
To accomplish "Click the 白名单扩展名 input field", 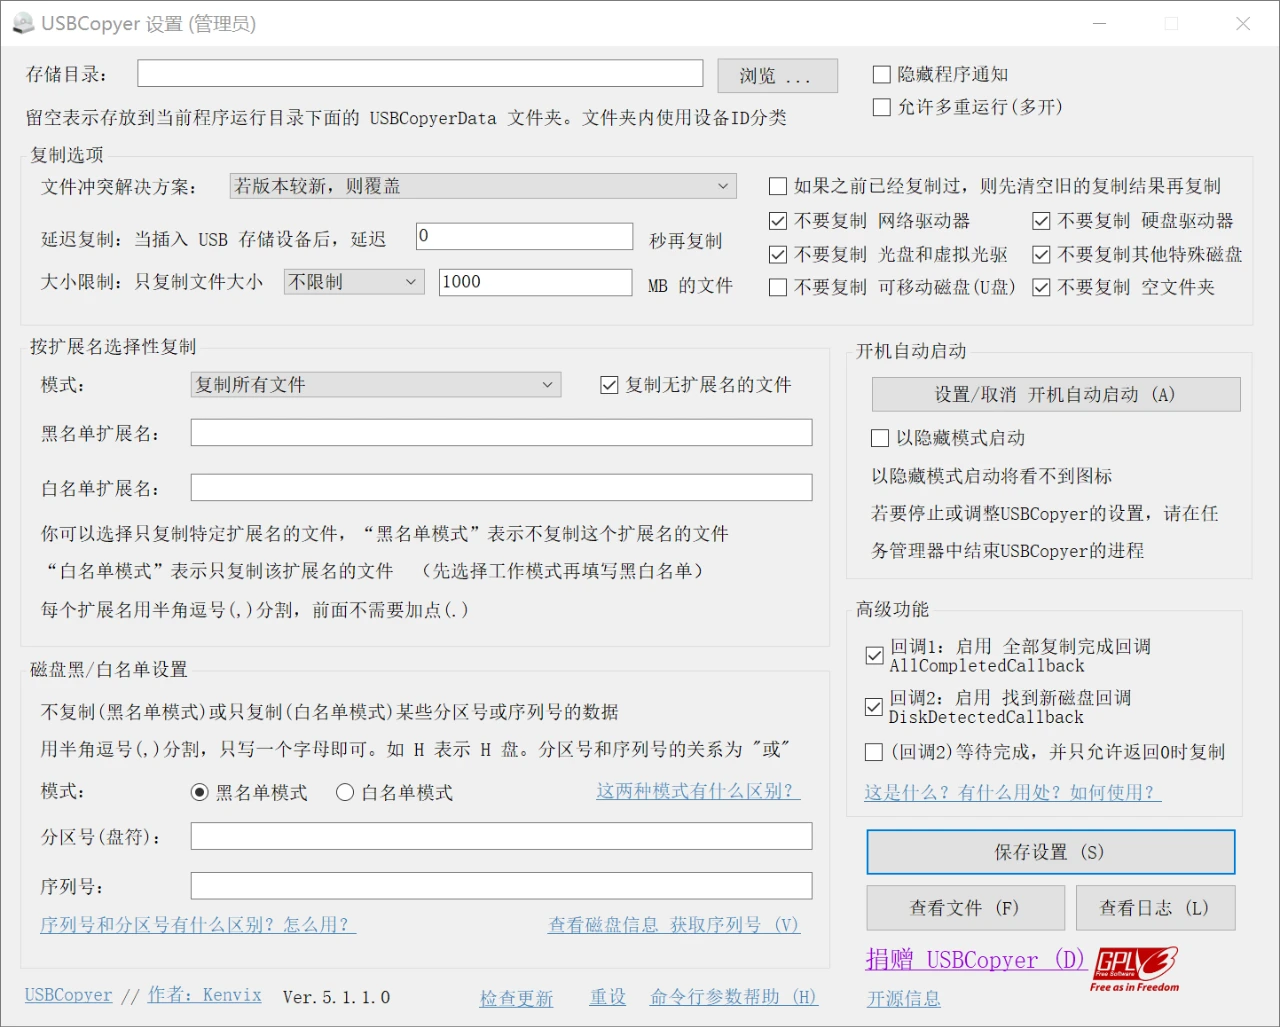I will click(x=501, y=487).
